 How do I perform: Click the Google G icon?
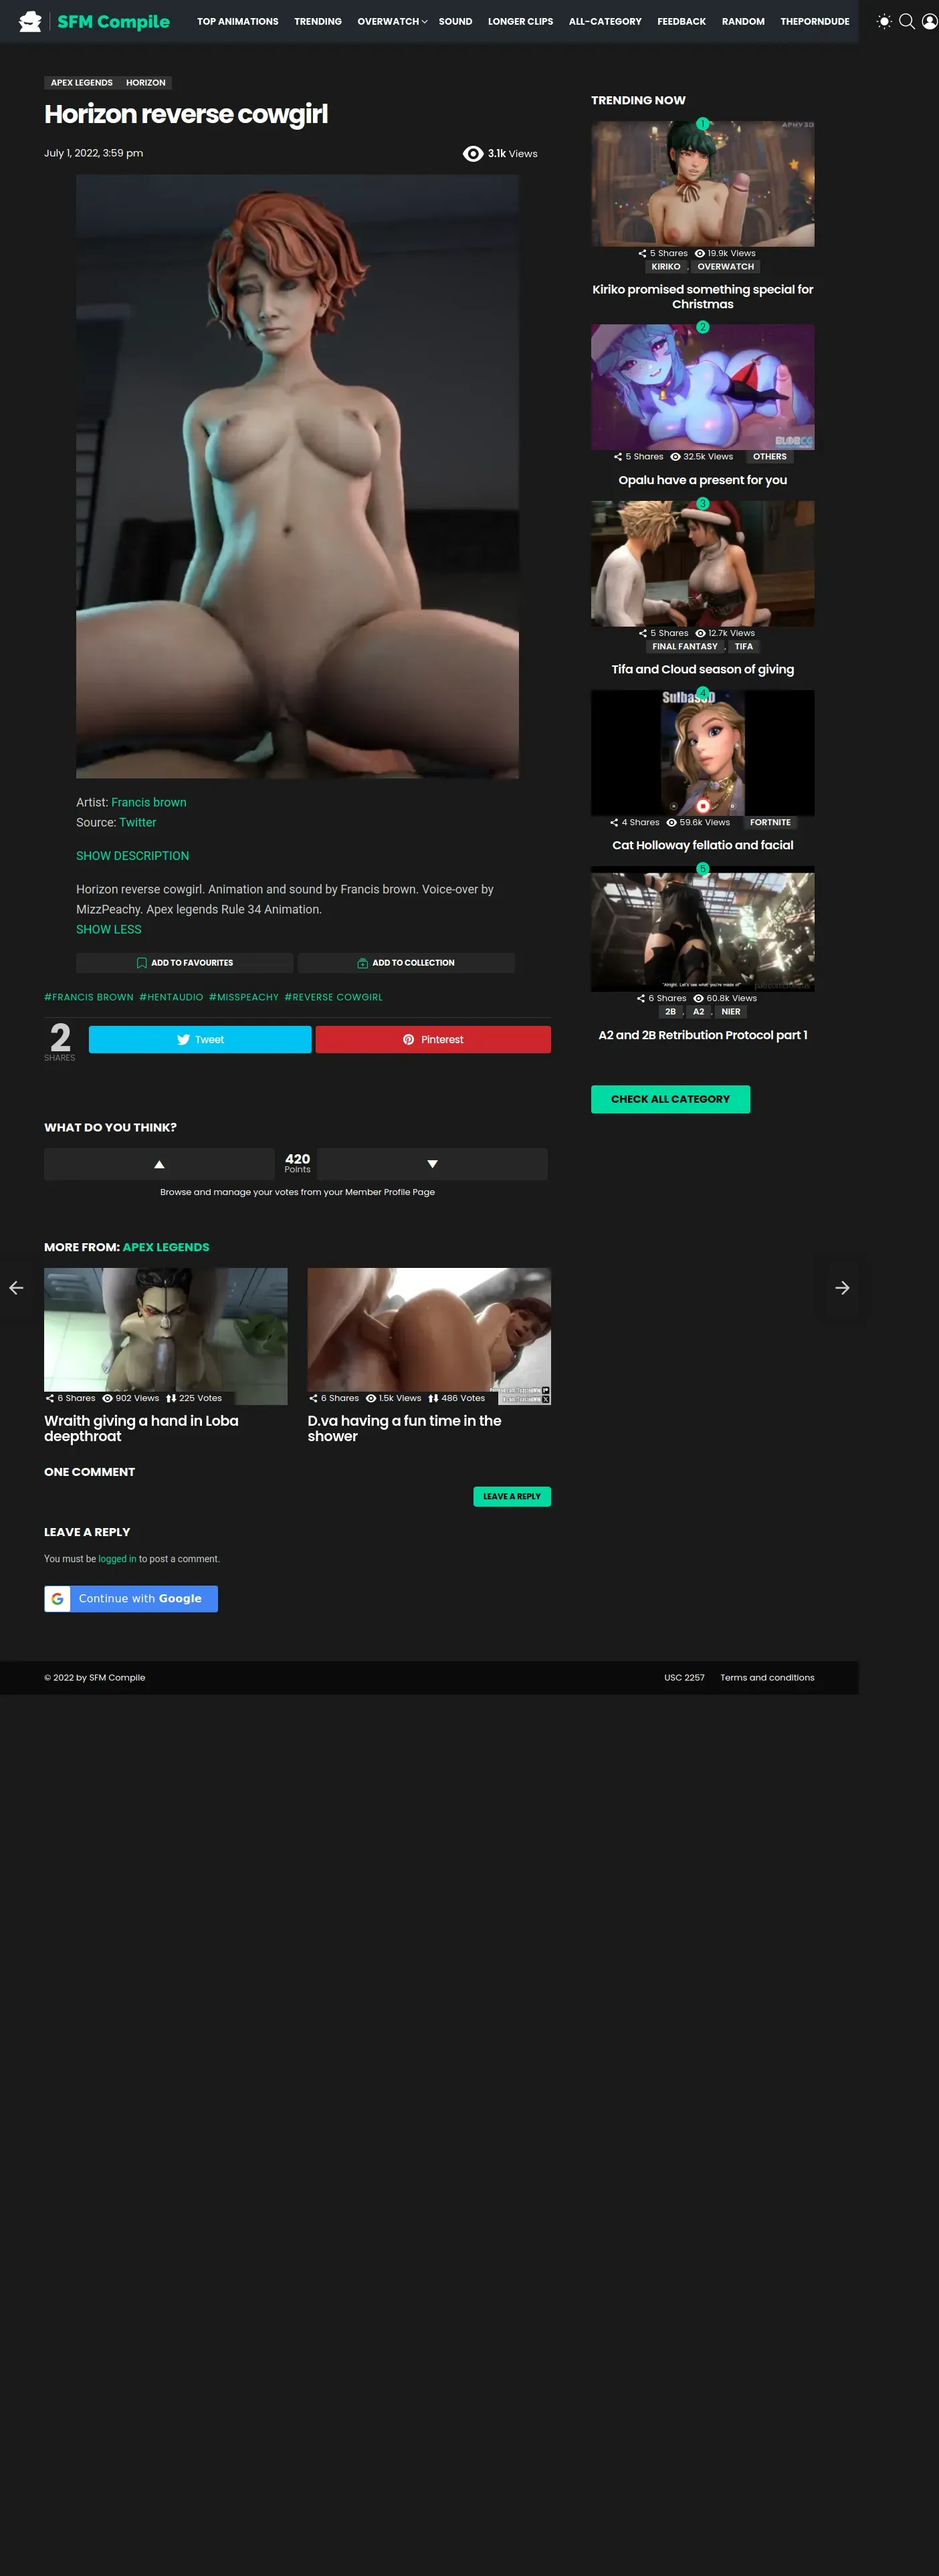(x=57, y=1599)
